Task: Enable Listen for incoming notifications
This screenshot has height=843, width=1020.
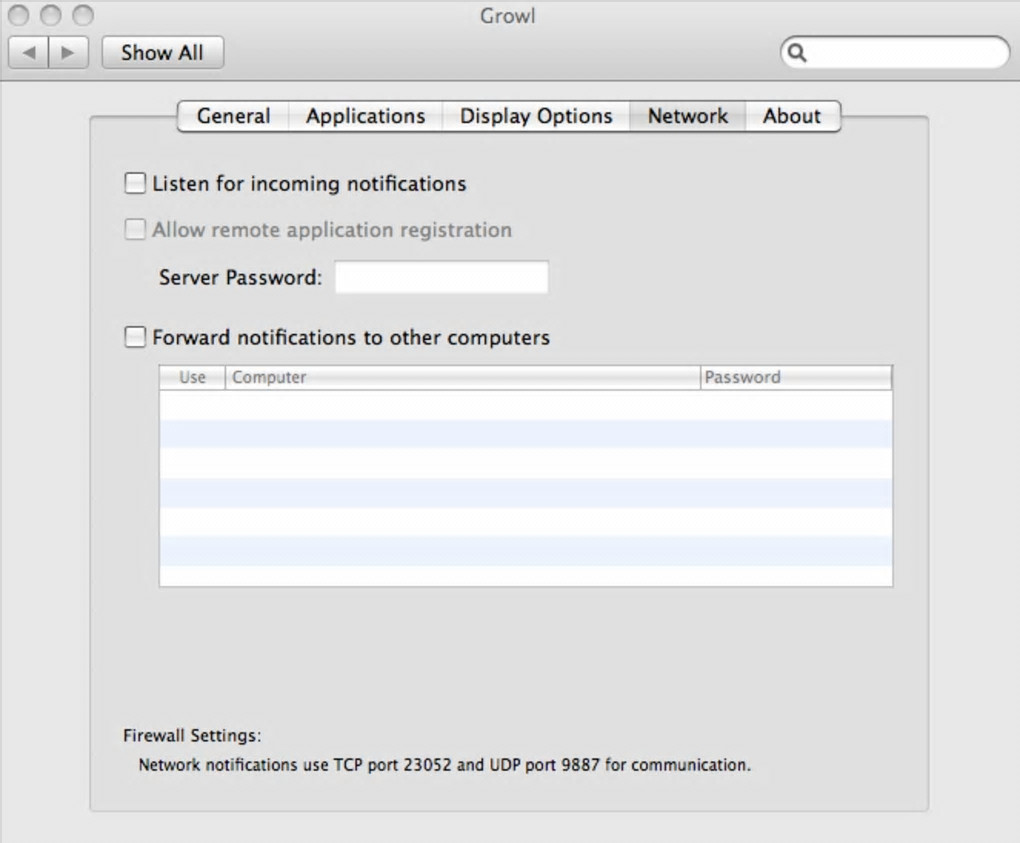Action: [135, 183]
